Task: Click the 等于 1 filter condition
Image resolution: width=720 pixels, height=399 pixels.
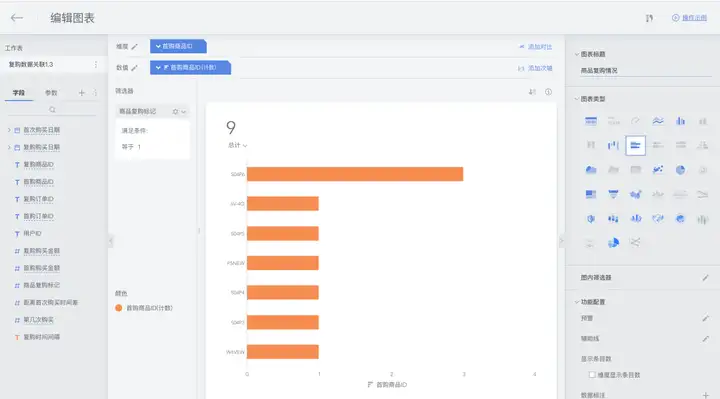Action: point(131,147)
